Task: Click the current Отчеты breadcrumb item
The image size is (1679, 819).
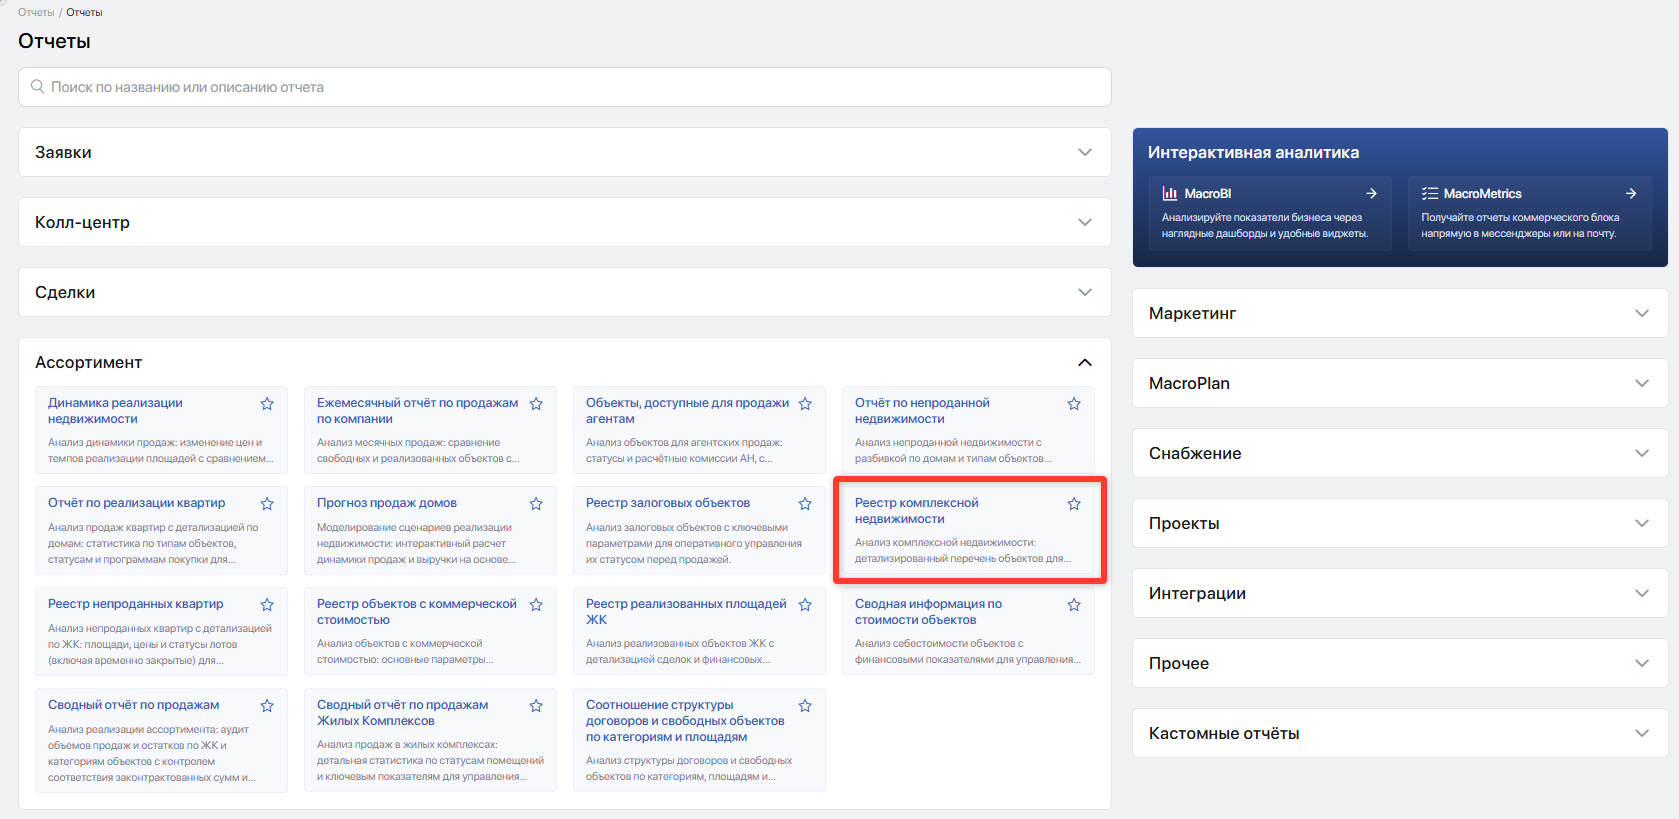Action: (84, 12)
